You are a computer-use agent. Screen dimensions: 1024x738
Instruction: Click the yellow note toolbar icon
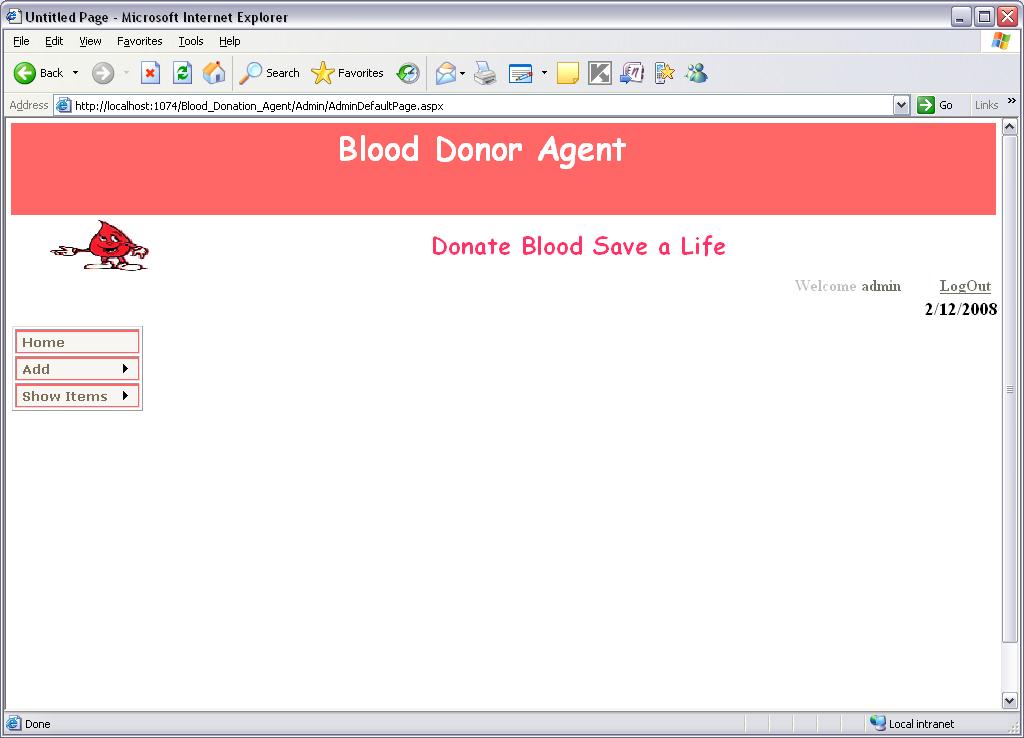568,73
